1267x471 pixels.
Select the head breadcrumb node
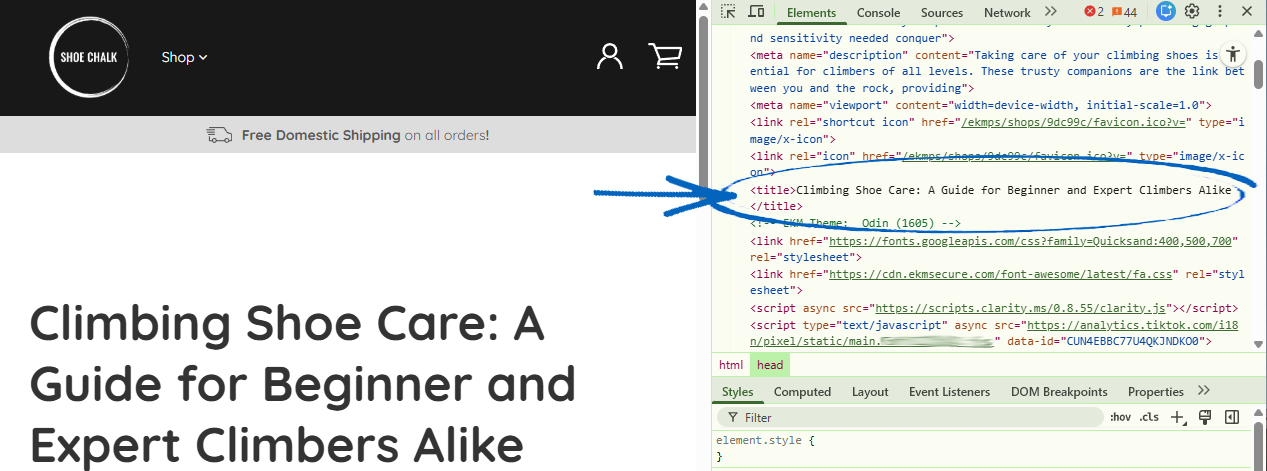(x=770, y=365)
